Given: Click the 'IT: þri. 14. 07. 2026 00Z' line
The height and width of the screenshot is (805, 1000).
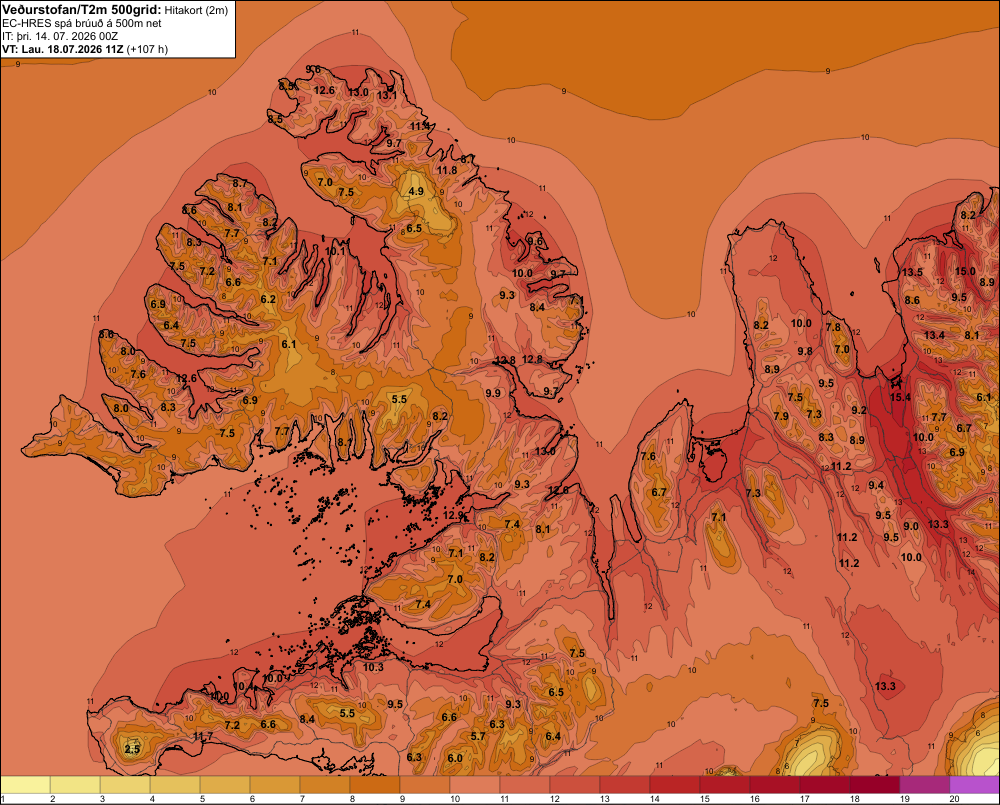Looking at the screenshot, I should click(60, 36).
